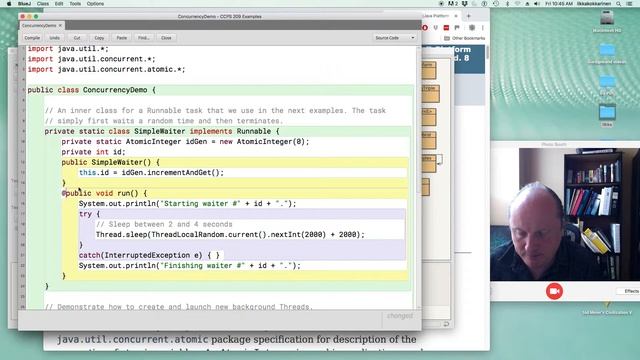Close the ConcurrencyDemo tab with its x

[x=60, y=25]
